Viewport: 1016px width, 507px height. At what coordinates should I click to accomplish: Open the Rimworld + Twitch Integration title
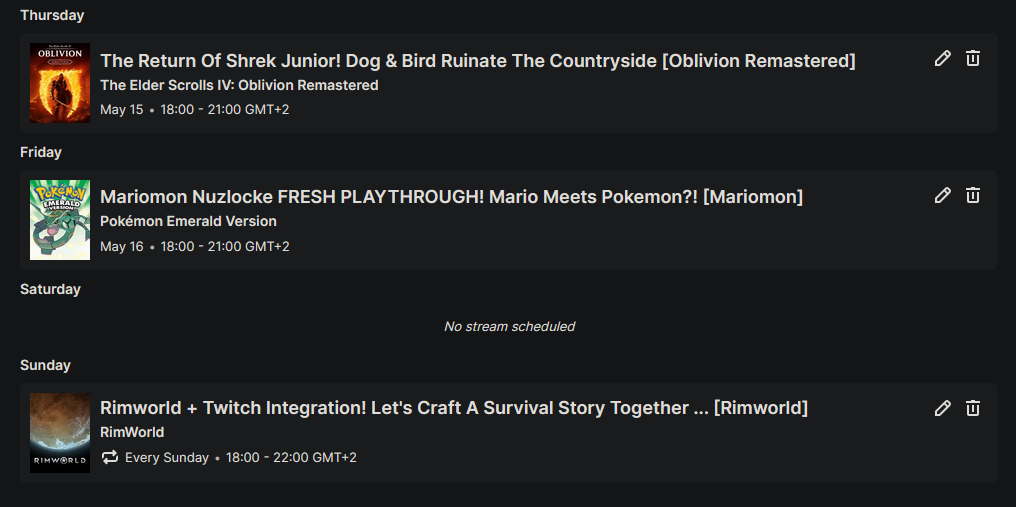tap(453, 408)
